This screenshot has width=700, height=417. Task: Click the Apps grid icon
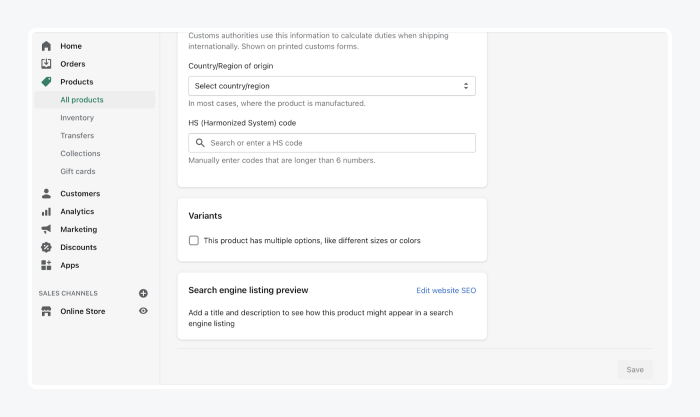coord(46,266)
